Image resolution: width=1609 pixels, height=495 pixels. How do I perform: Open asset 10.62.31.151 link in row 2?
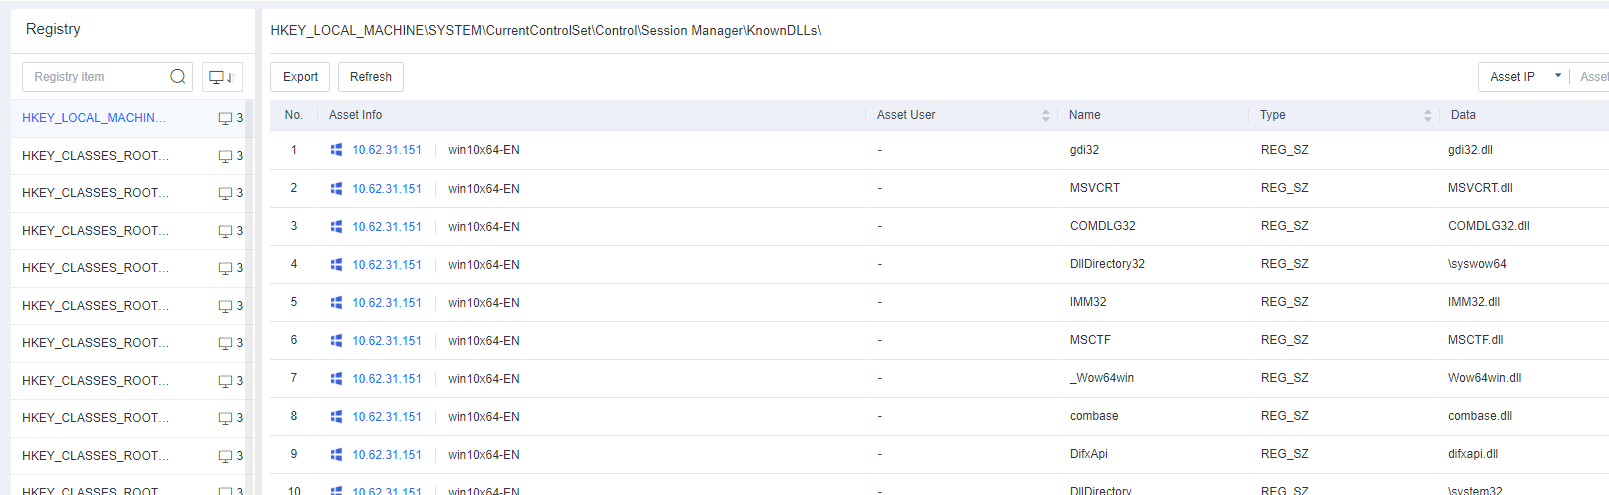pyautogui.click(x=386, y=189)
